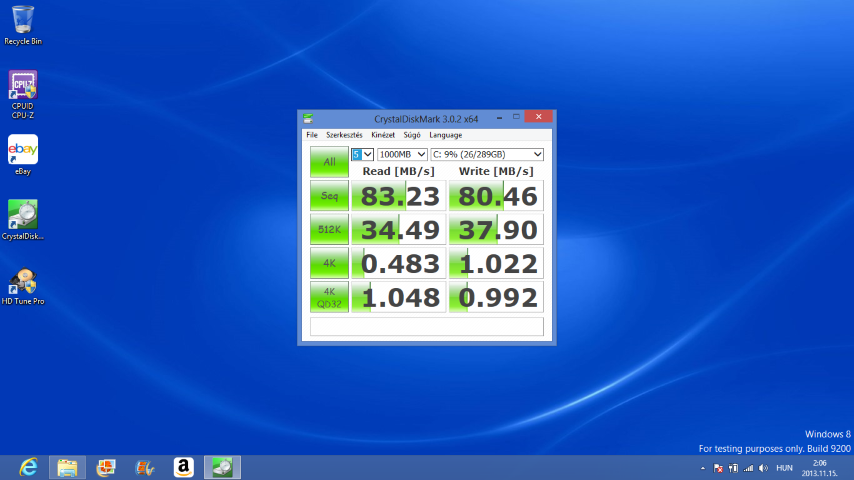
Task: Click the volume speaker tray icon
Action: point(763,468)
